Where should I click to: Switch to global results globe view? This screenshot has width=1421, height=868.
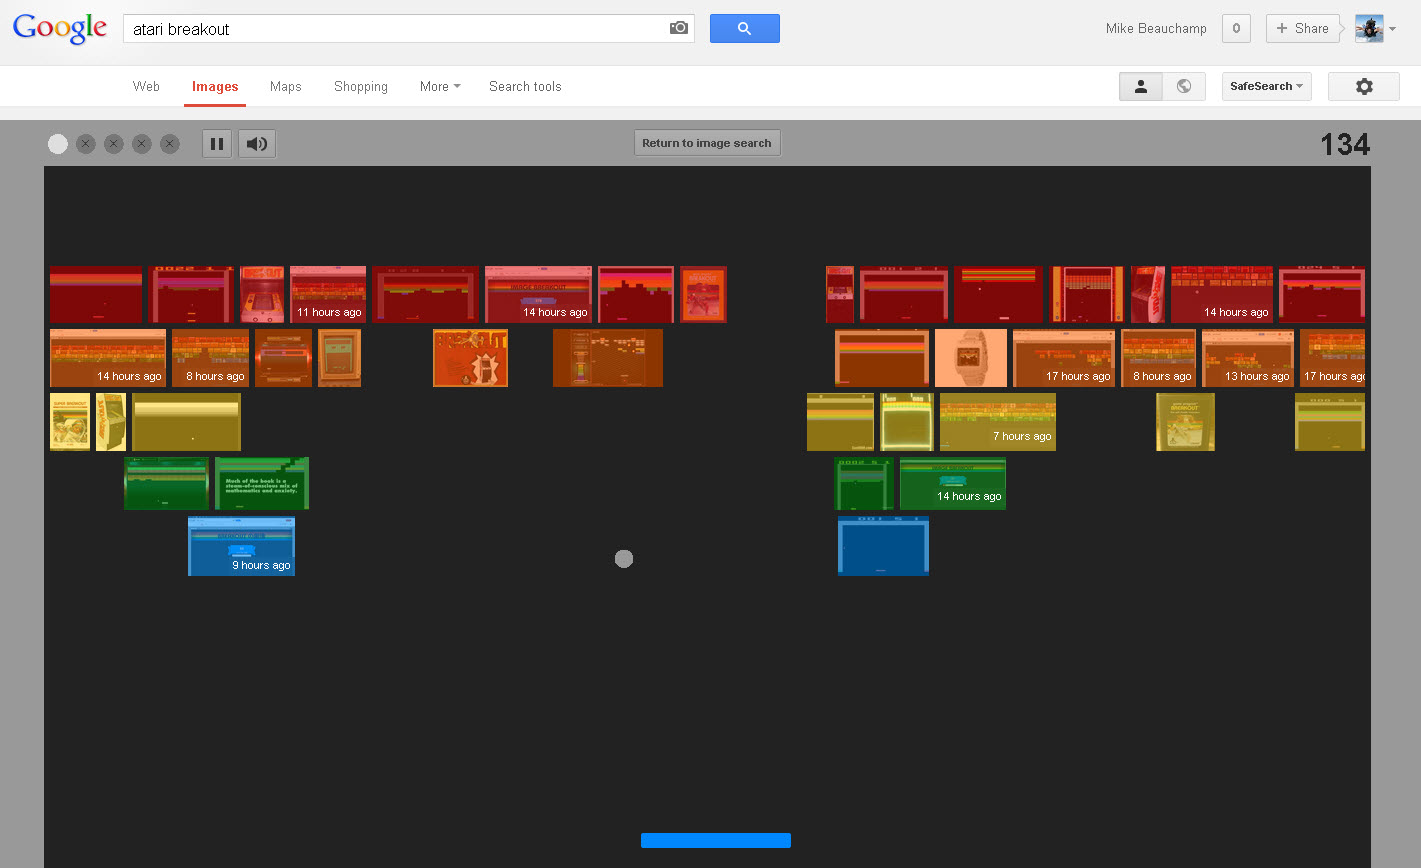coord(1184,87)
